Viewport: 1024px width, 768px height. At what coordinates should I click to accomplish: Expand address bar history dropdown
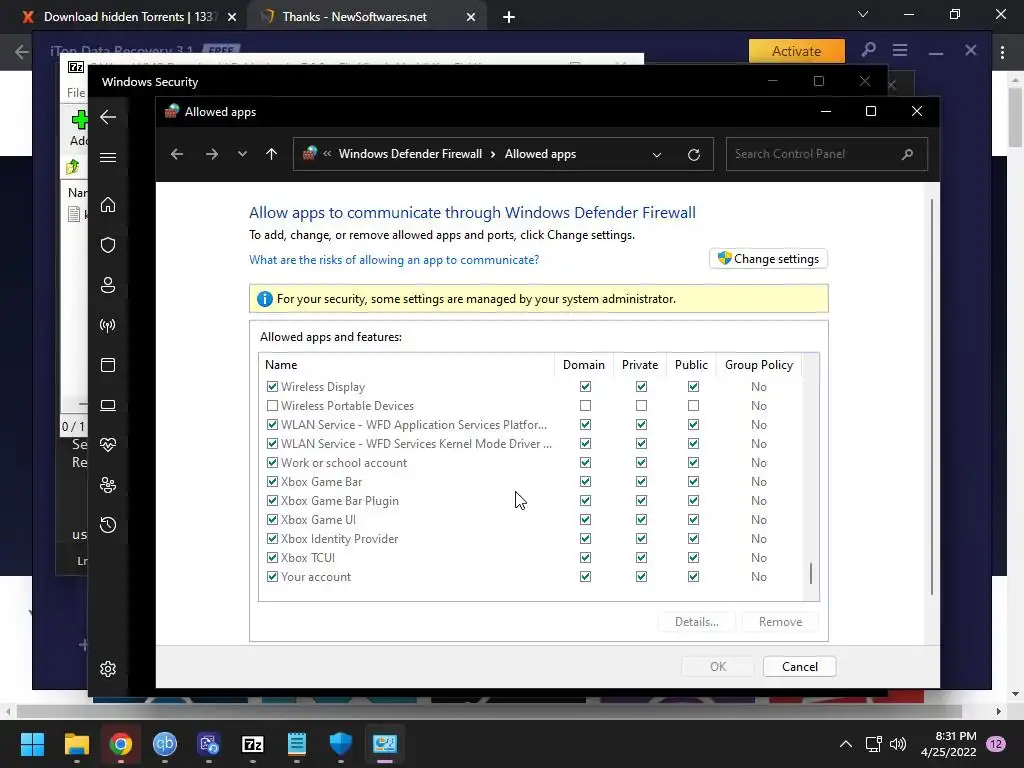point(657,155)
